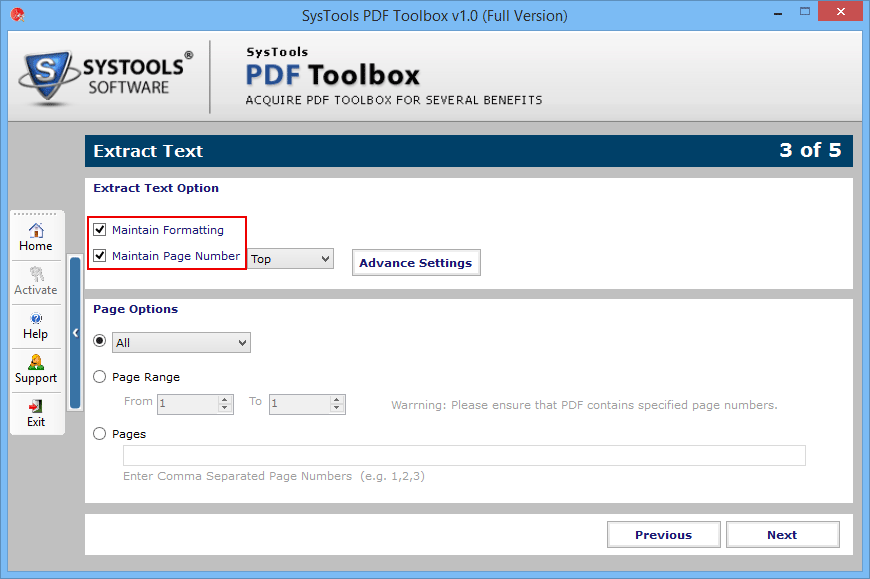Expand the All pages dropdown
Image resolution: width=870 pixels, height=579 pixels.
click(x=181, y=343)
